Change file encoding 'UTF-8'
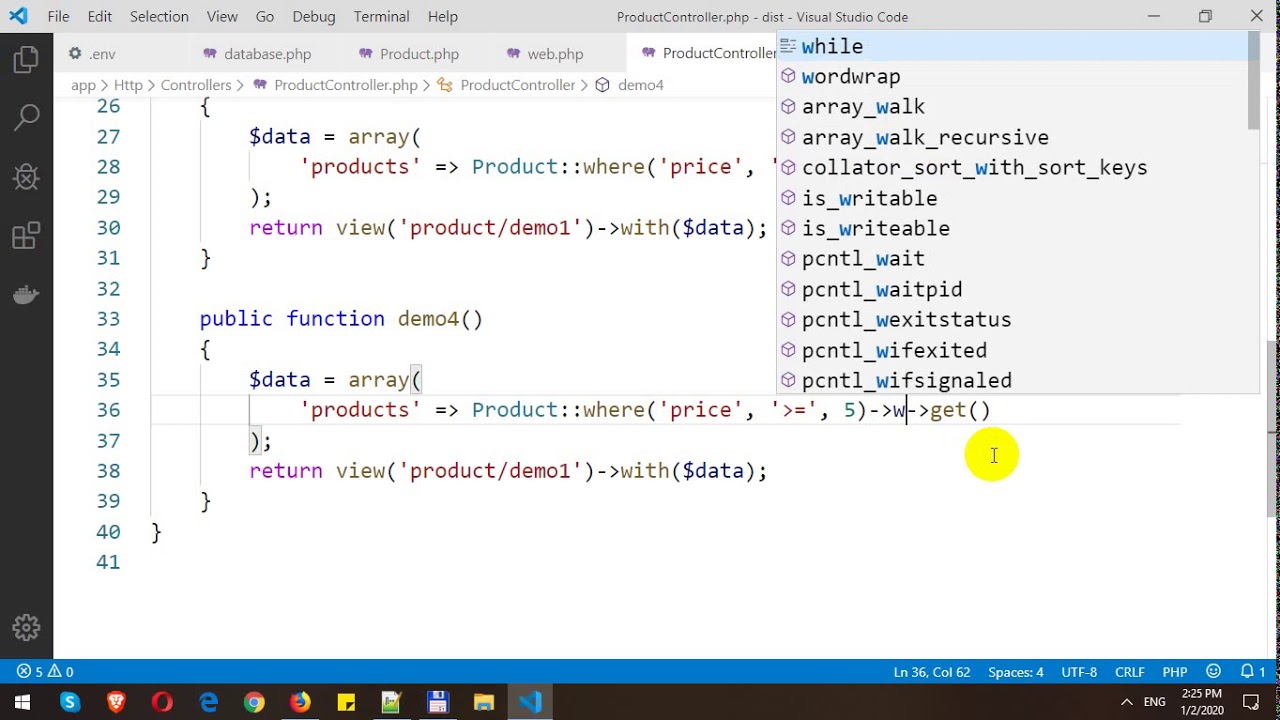This screenshot has height=720, width=1280. coord(1079,672)
